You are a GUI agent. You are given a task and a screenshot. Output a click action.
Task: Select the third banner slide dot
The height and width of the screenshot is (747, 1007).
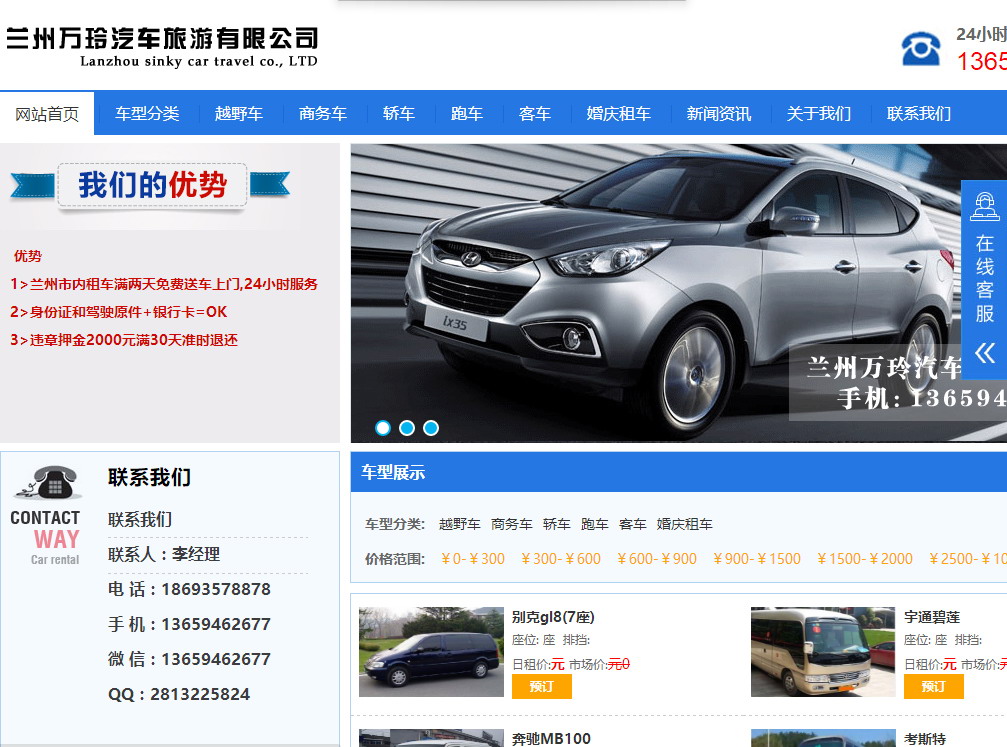431,428
